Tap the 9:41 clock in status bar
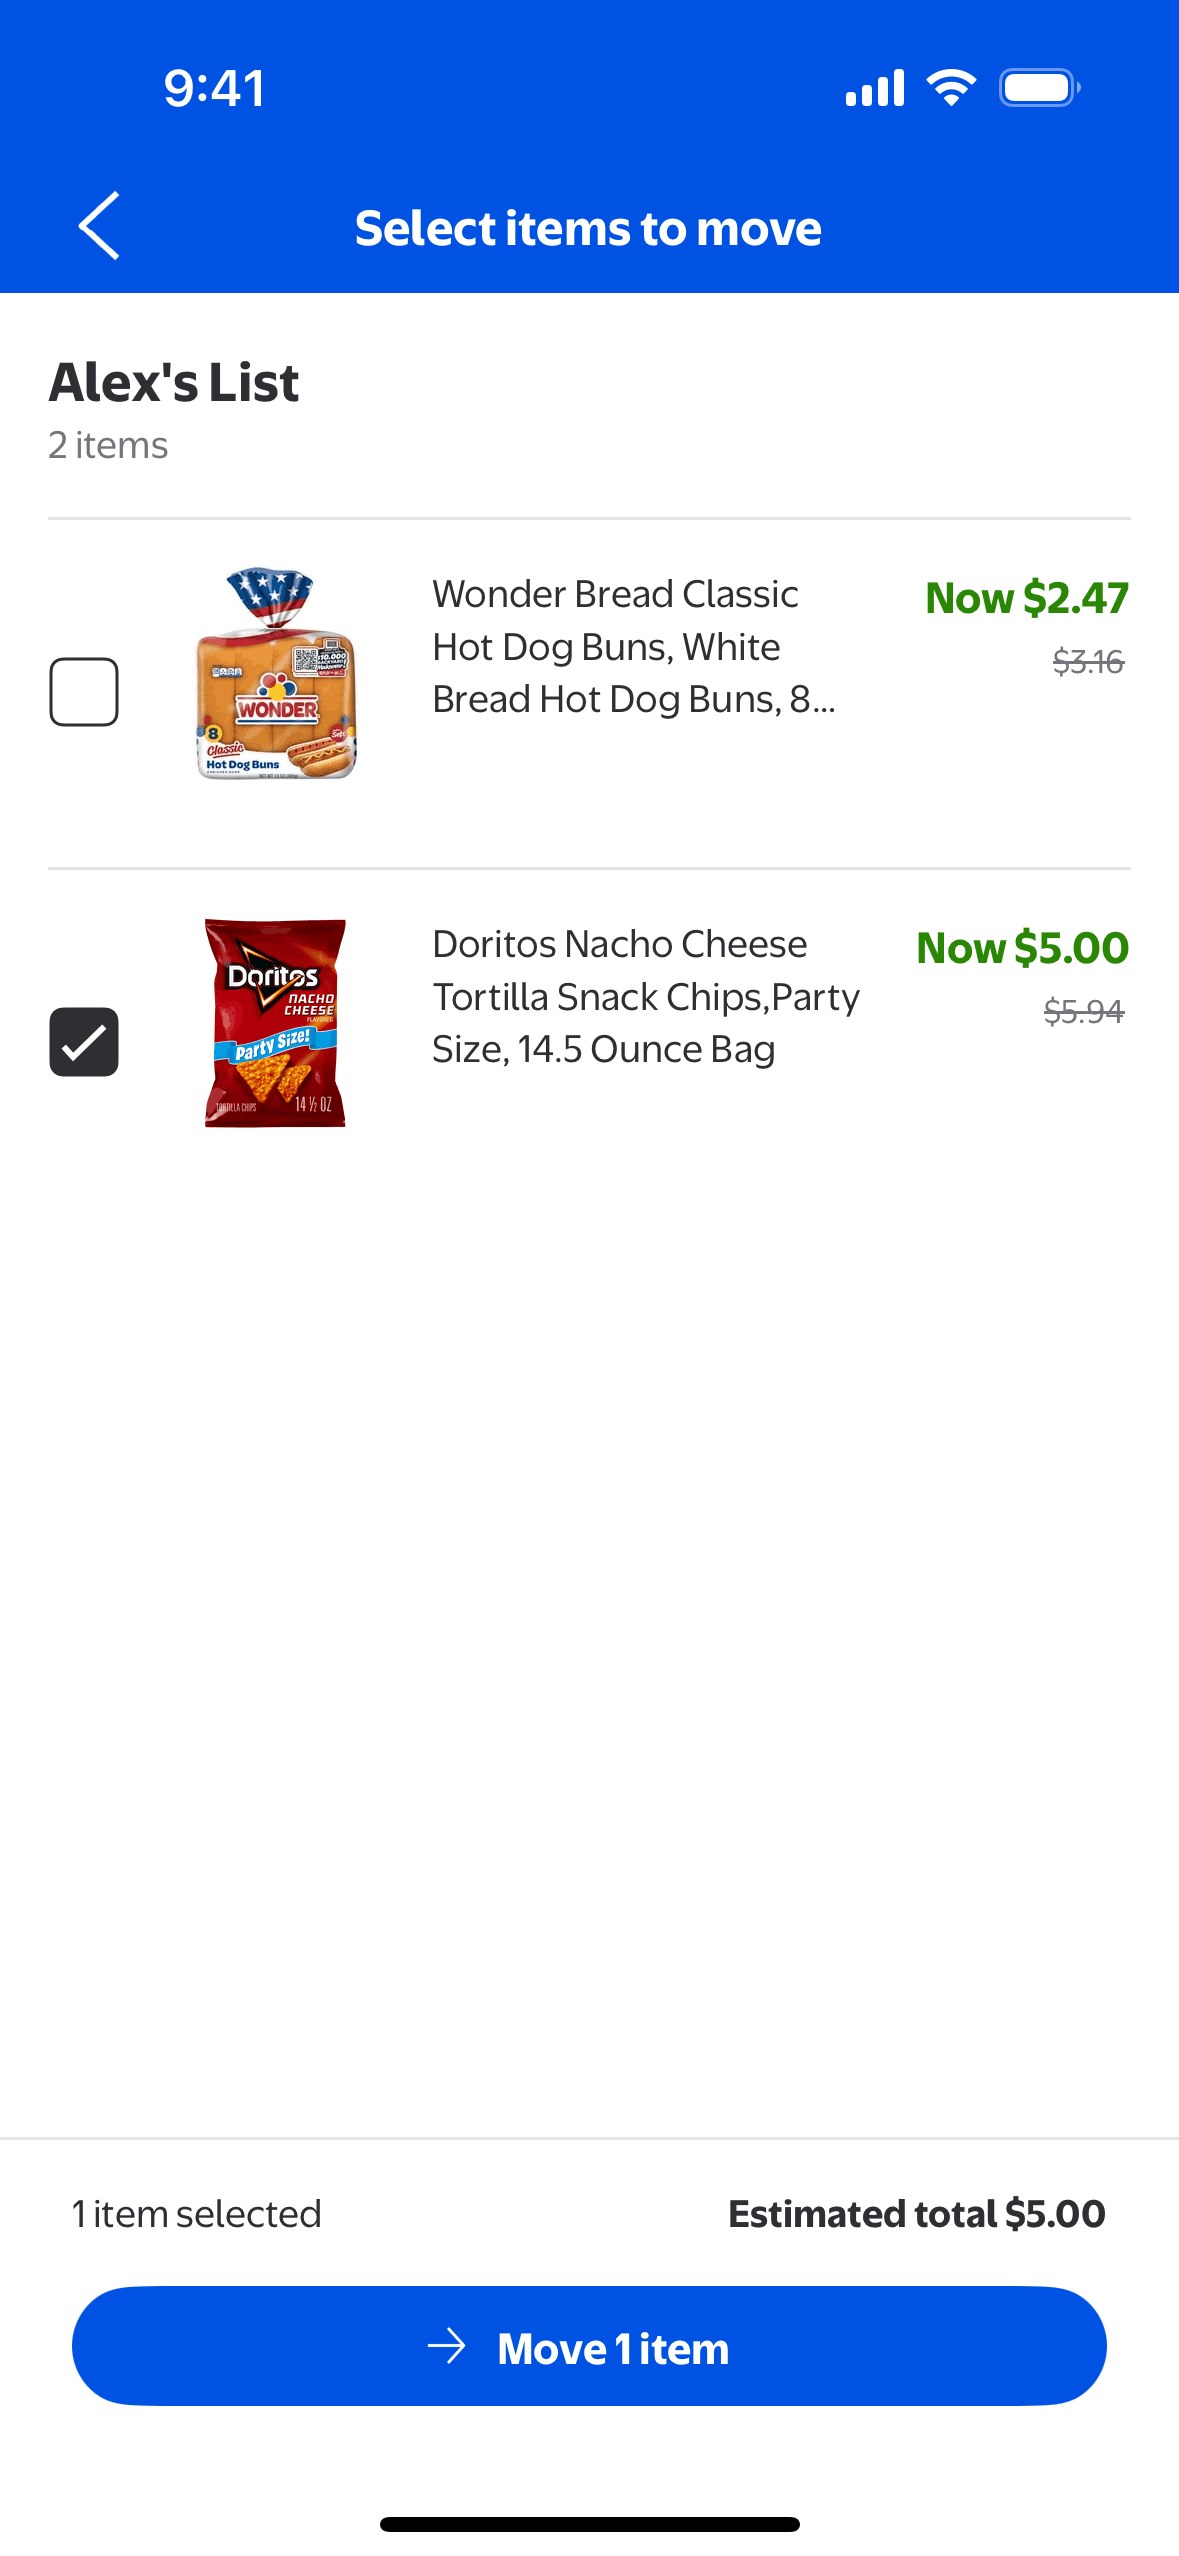1179x2556 pixels. coord(215,88)
